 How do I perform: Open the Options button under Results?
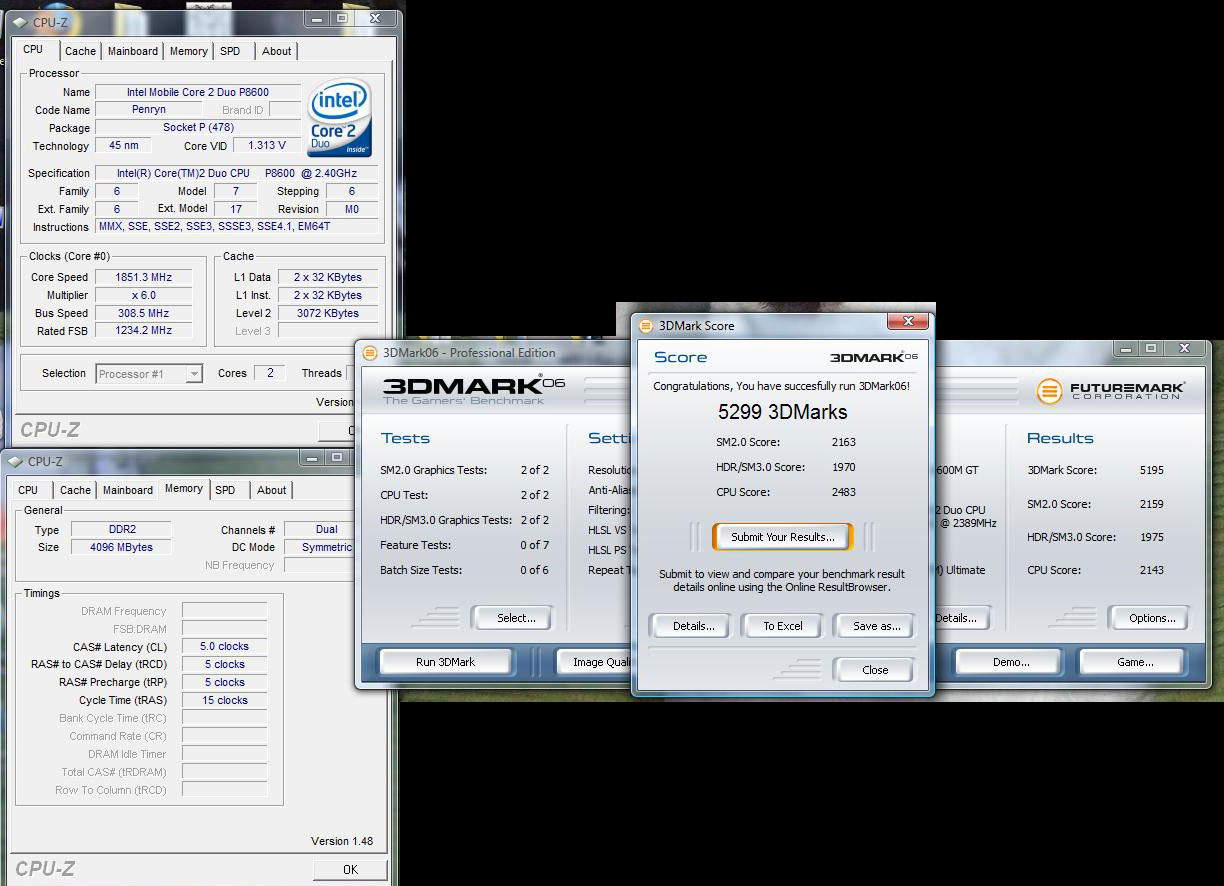pyautogui.click(x=1151, y=618)
